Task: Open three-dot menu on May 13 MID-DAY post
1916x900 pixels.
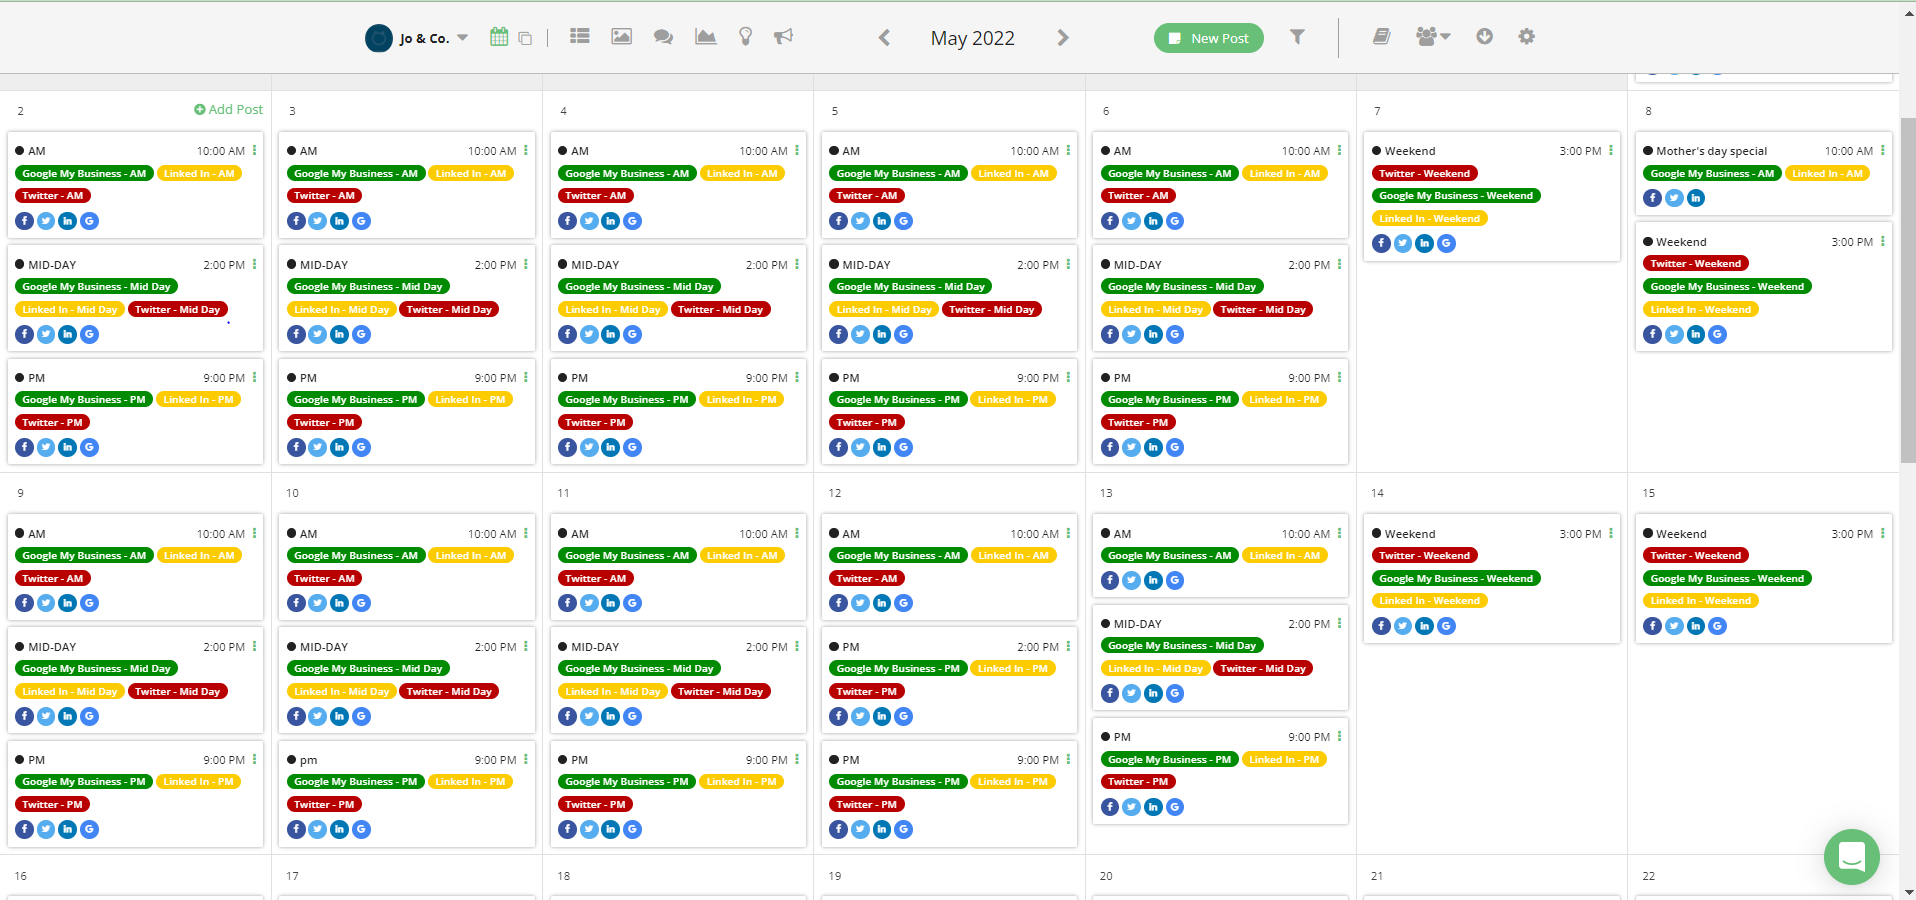Action: tap(1340, 624)
